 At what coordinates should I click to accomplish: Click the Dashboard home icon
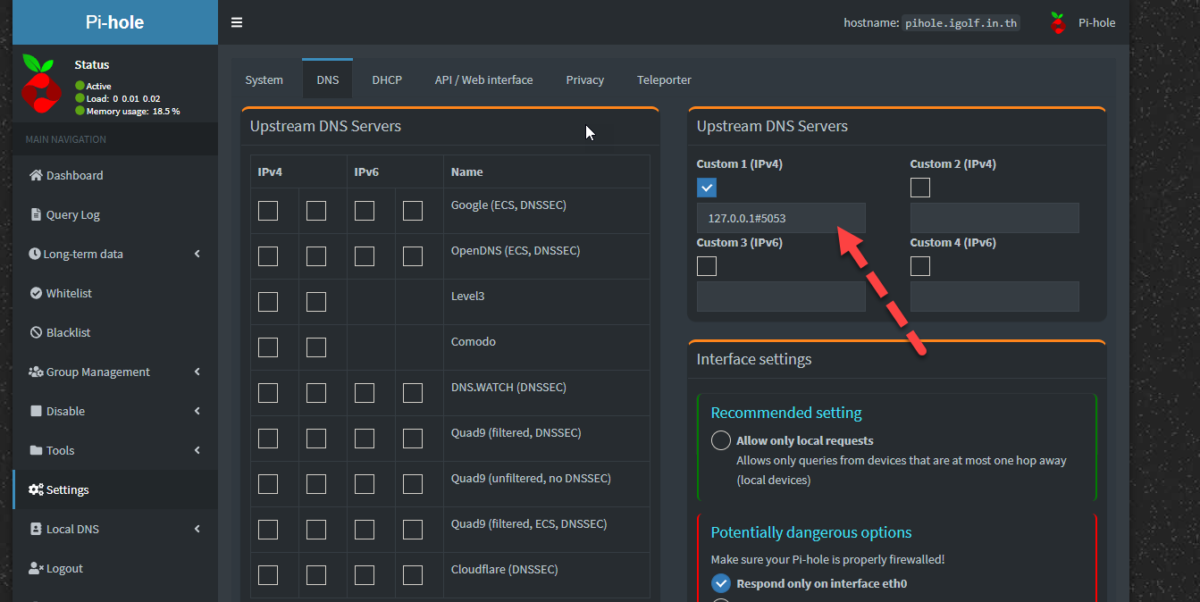pos(37,175)
